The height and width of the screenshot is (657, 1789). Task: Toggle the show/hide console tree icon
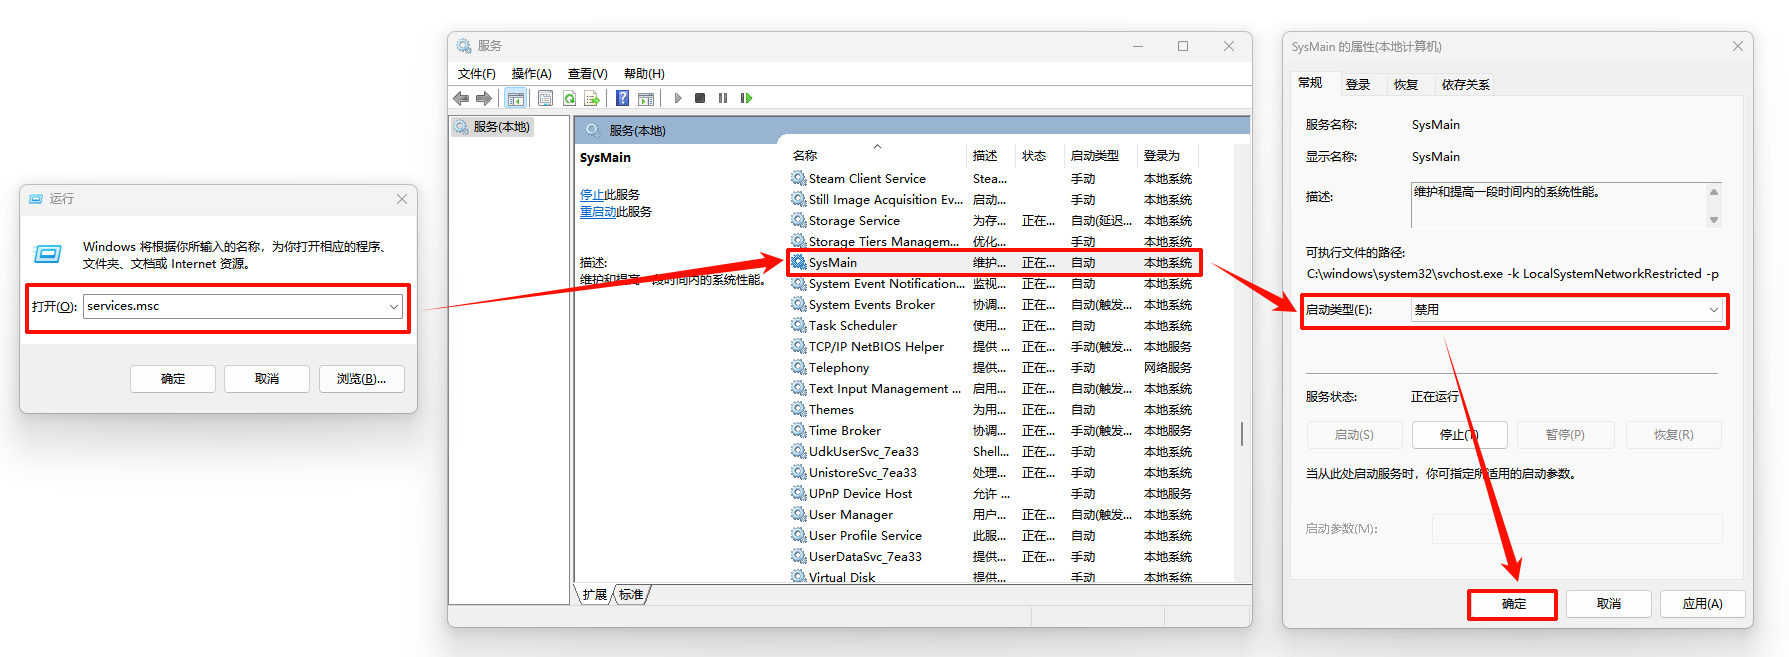pos(515,98)
